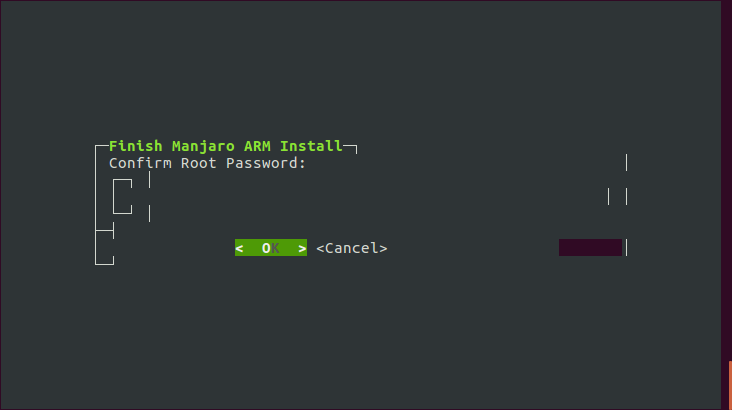732x410 pixels.
Task: Click the right angle bracket of OK
Action: click(302, 248)
